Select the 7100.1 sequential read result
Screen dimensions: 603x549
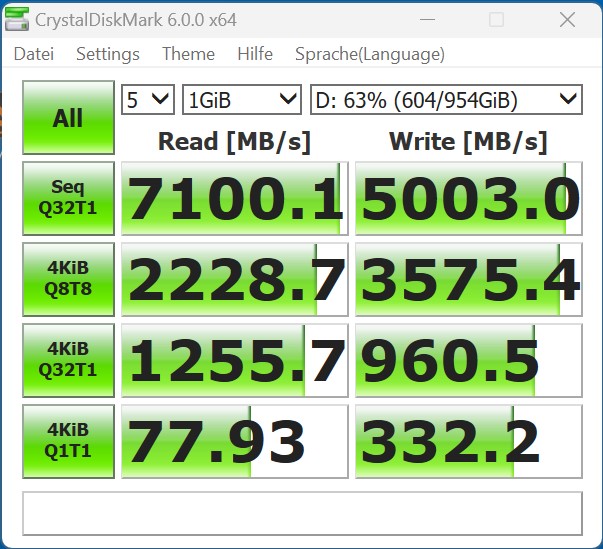235,198
